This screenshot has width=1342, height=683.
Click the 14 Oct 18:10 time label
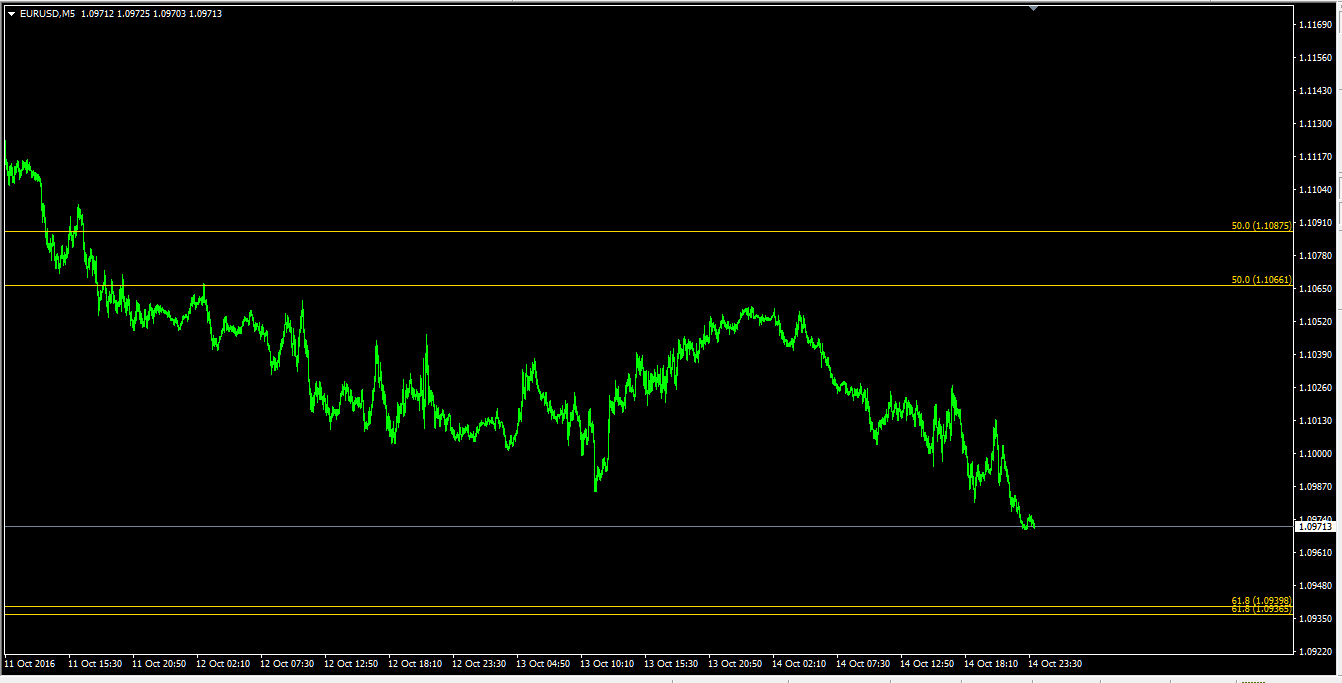(x=991, y=663)
